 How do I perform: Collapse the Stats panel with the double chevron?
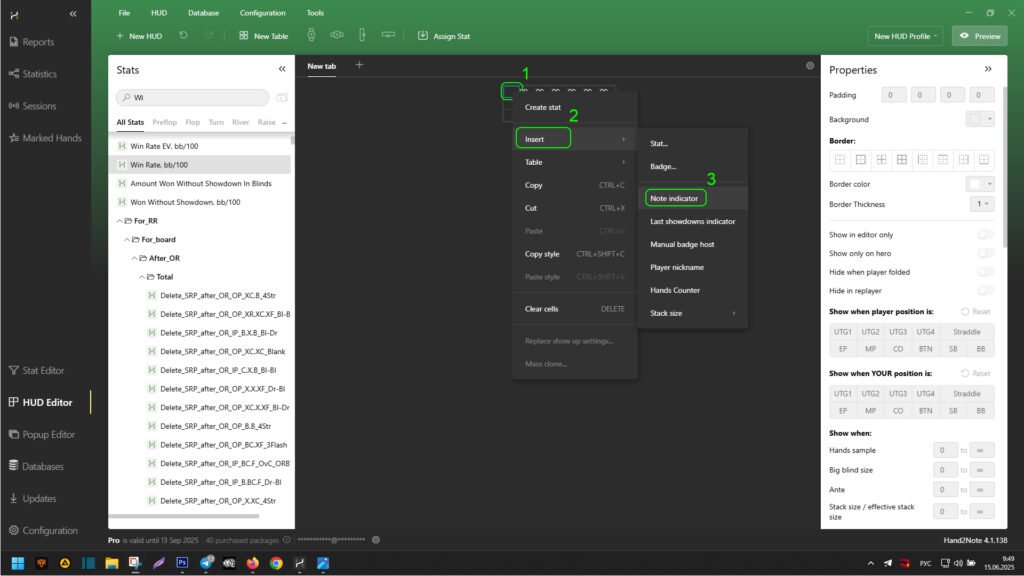tap(282, 70)
